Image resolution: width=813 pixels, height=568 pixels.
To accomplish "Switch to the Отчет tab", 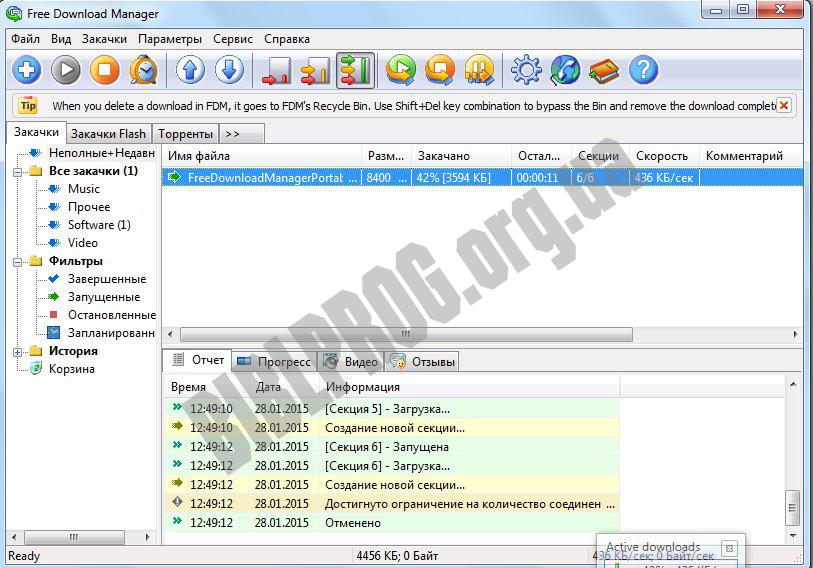I will [x=198, y=360].
